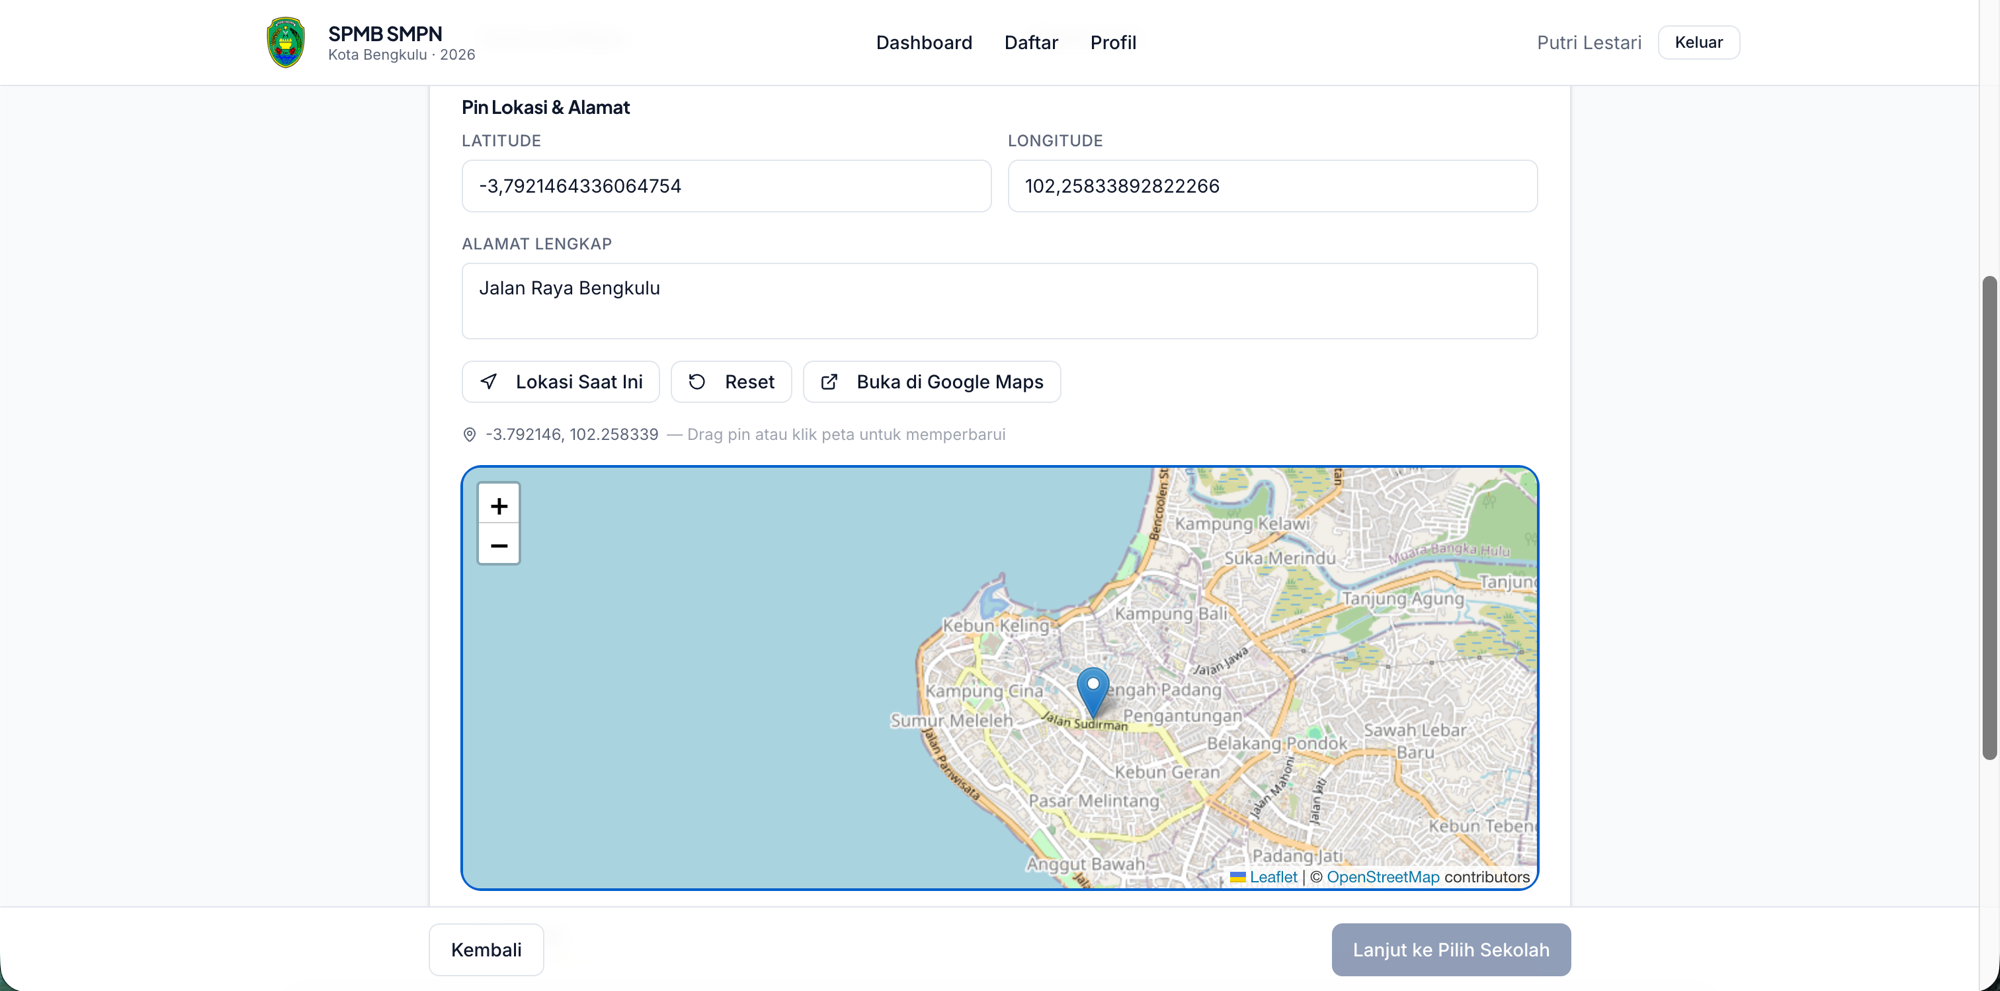Click the Longitude input field

pos(1273,186)
